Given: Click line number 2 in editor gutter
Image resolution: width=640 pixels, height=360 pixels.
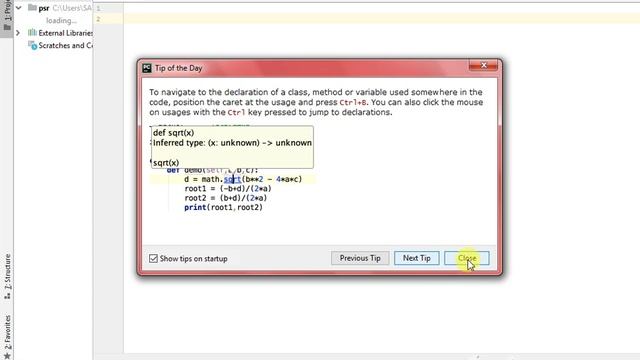Looking at the screenshot, I should pyautogui.click(x=98, y=19).
